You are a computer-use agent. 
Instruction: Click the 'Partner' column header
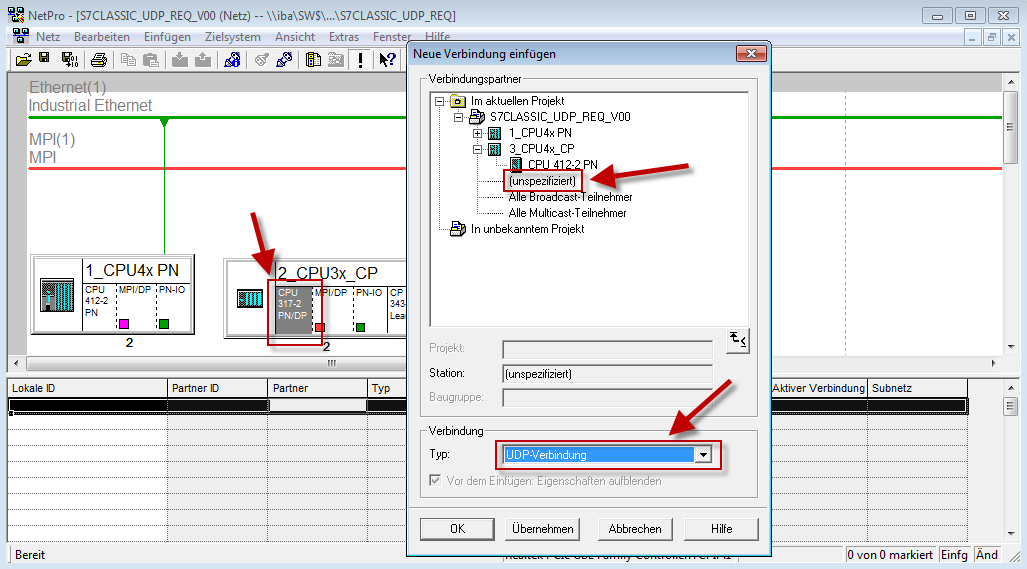click(317, 388)
